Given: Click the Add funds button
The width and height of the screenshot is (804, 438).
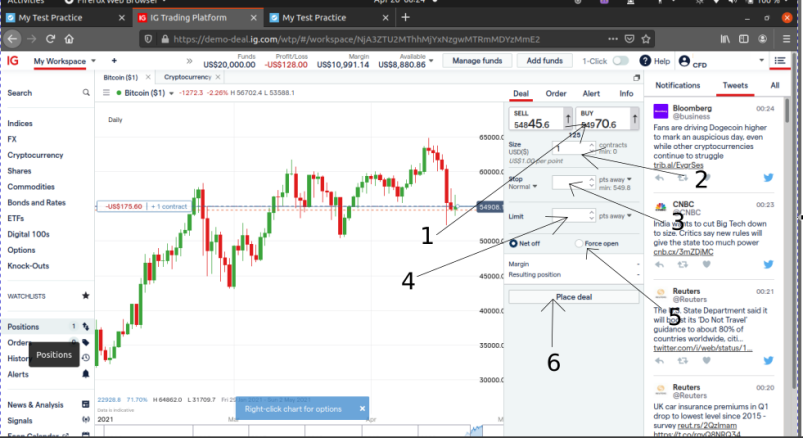Looking at the screenshot, I should coord(544,61).
